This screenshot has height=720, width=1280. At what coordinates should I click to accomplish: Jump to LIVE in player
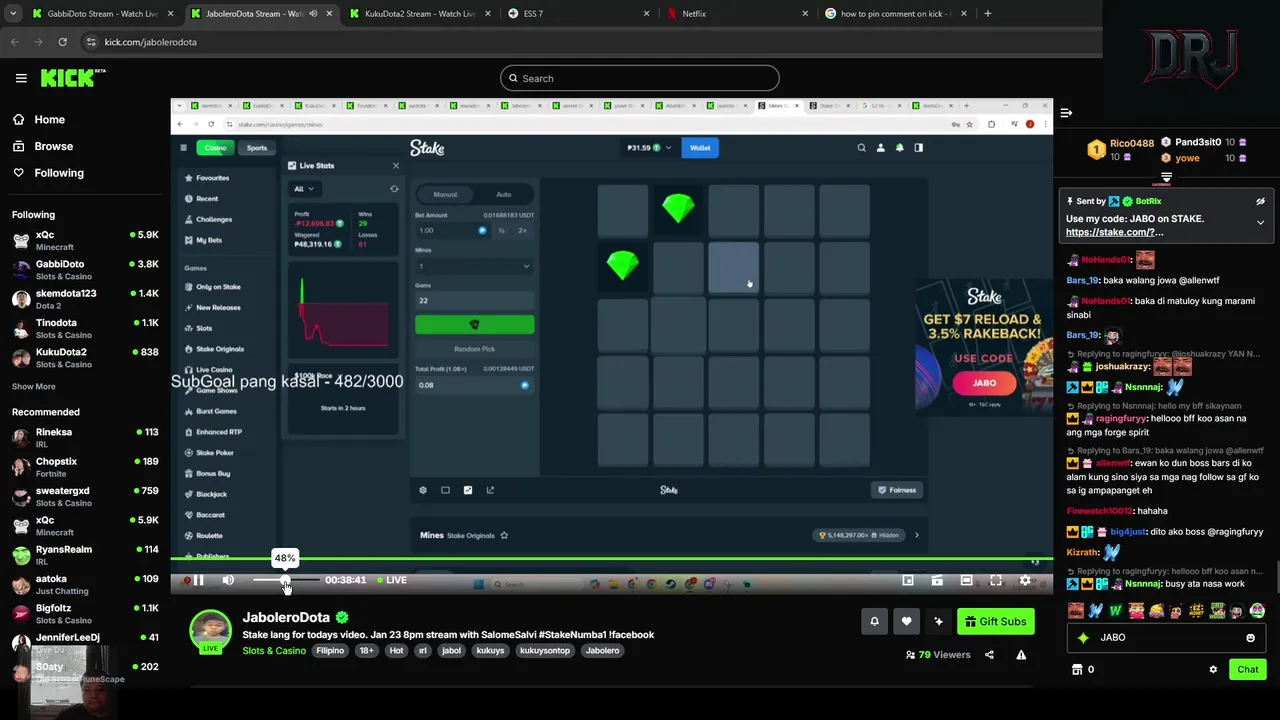click(391, 580)
